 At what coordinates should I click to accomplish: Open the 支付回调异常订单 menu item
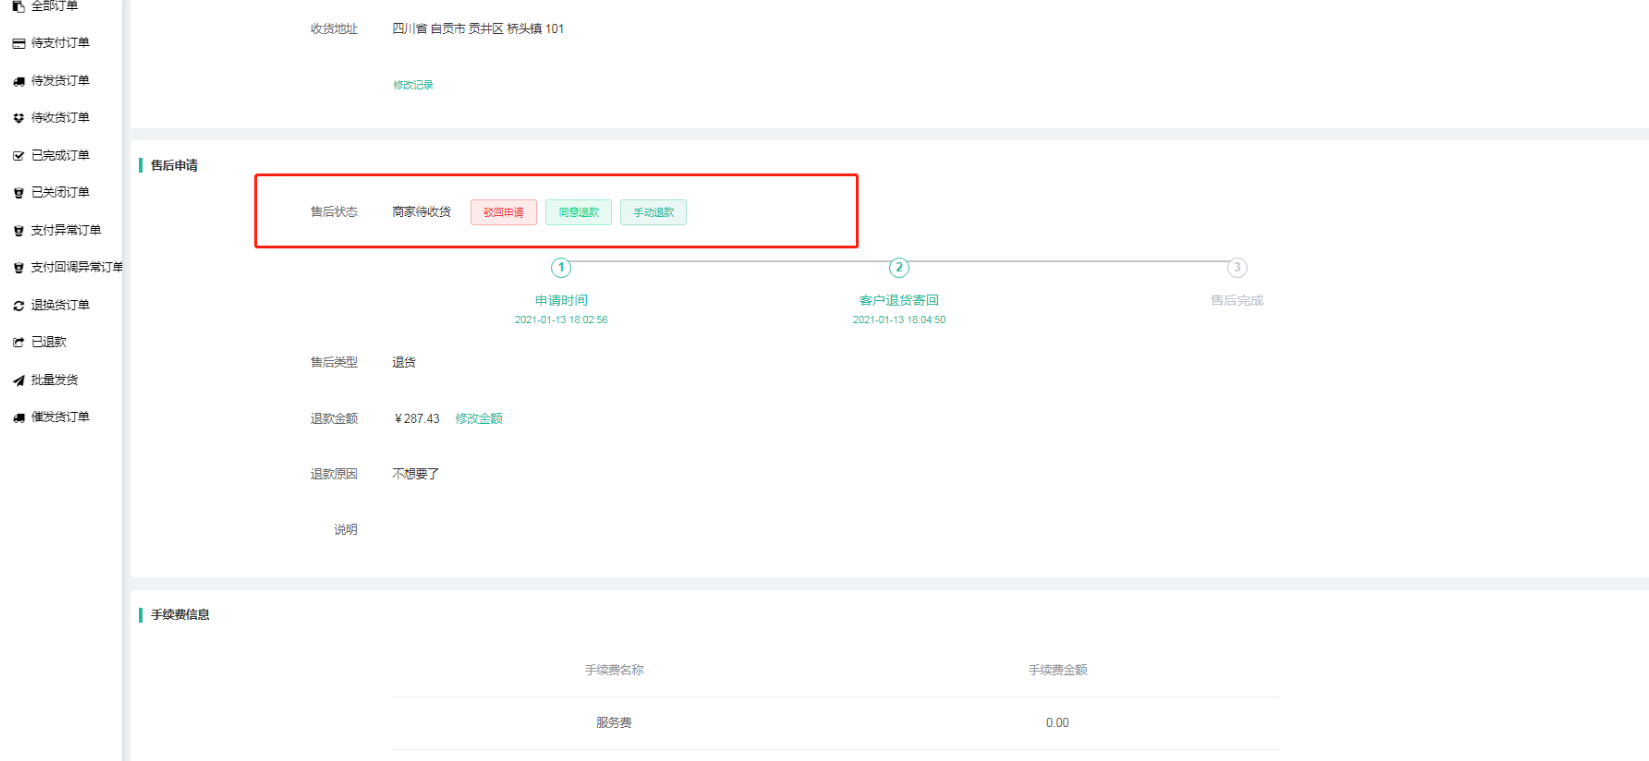tap(76, 268)
